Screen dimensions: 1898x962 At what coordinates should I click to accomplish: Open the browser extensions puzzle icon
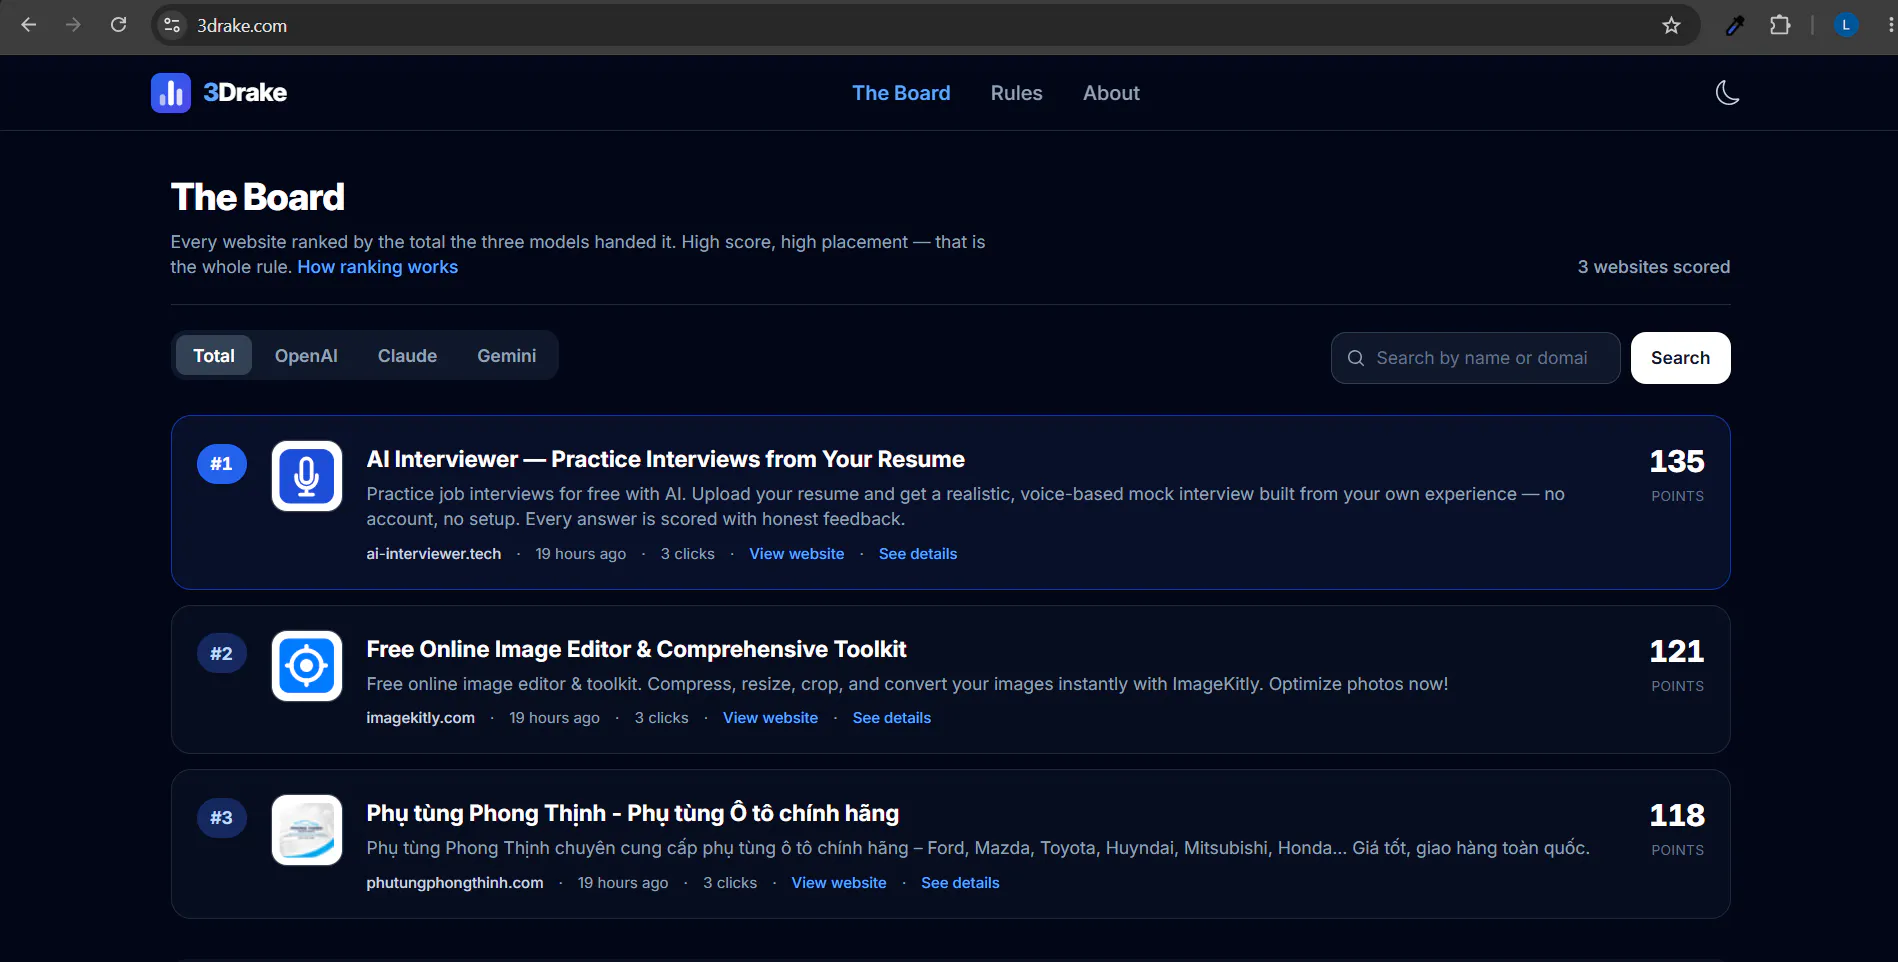click(x=1780, y=25)
